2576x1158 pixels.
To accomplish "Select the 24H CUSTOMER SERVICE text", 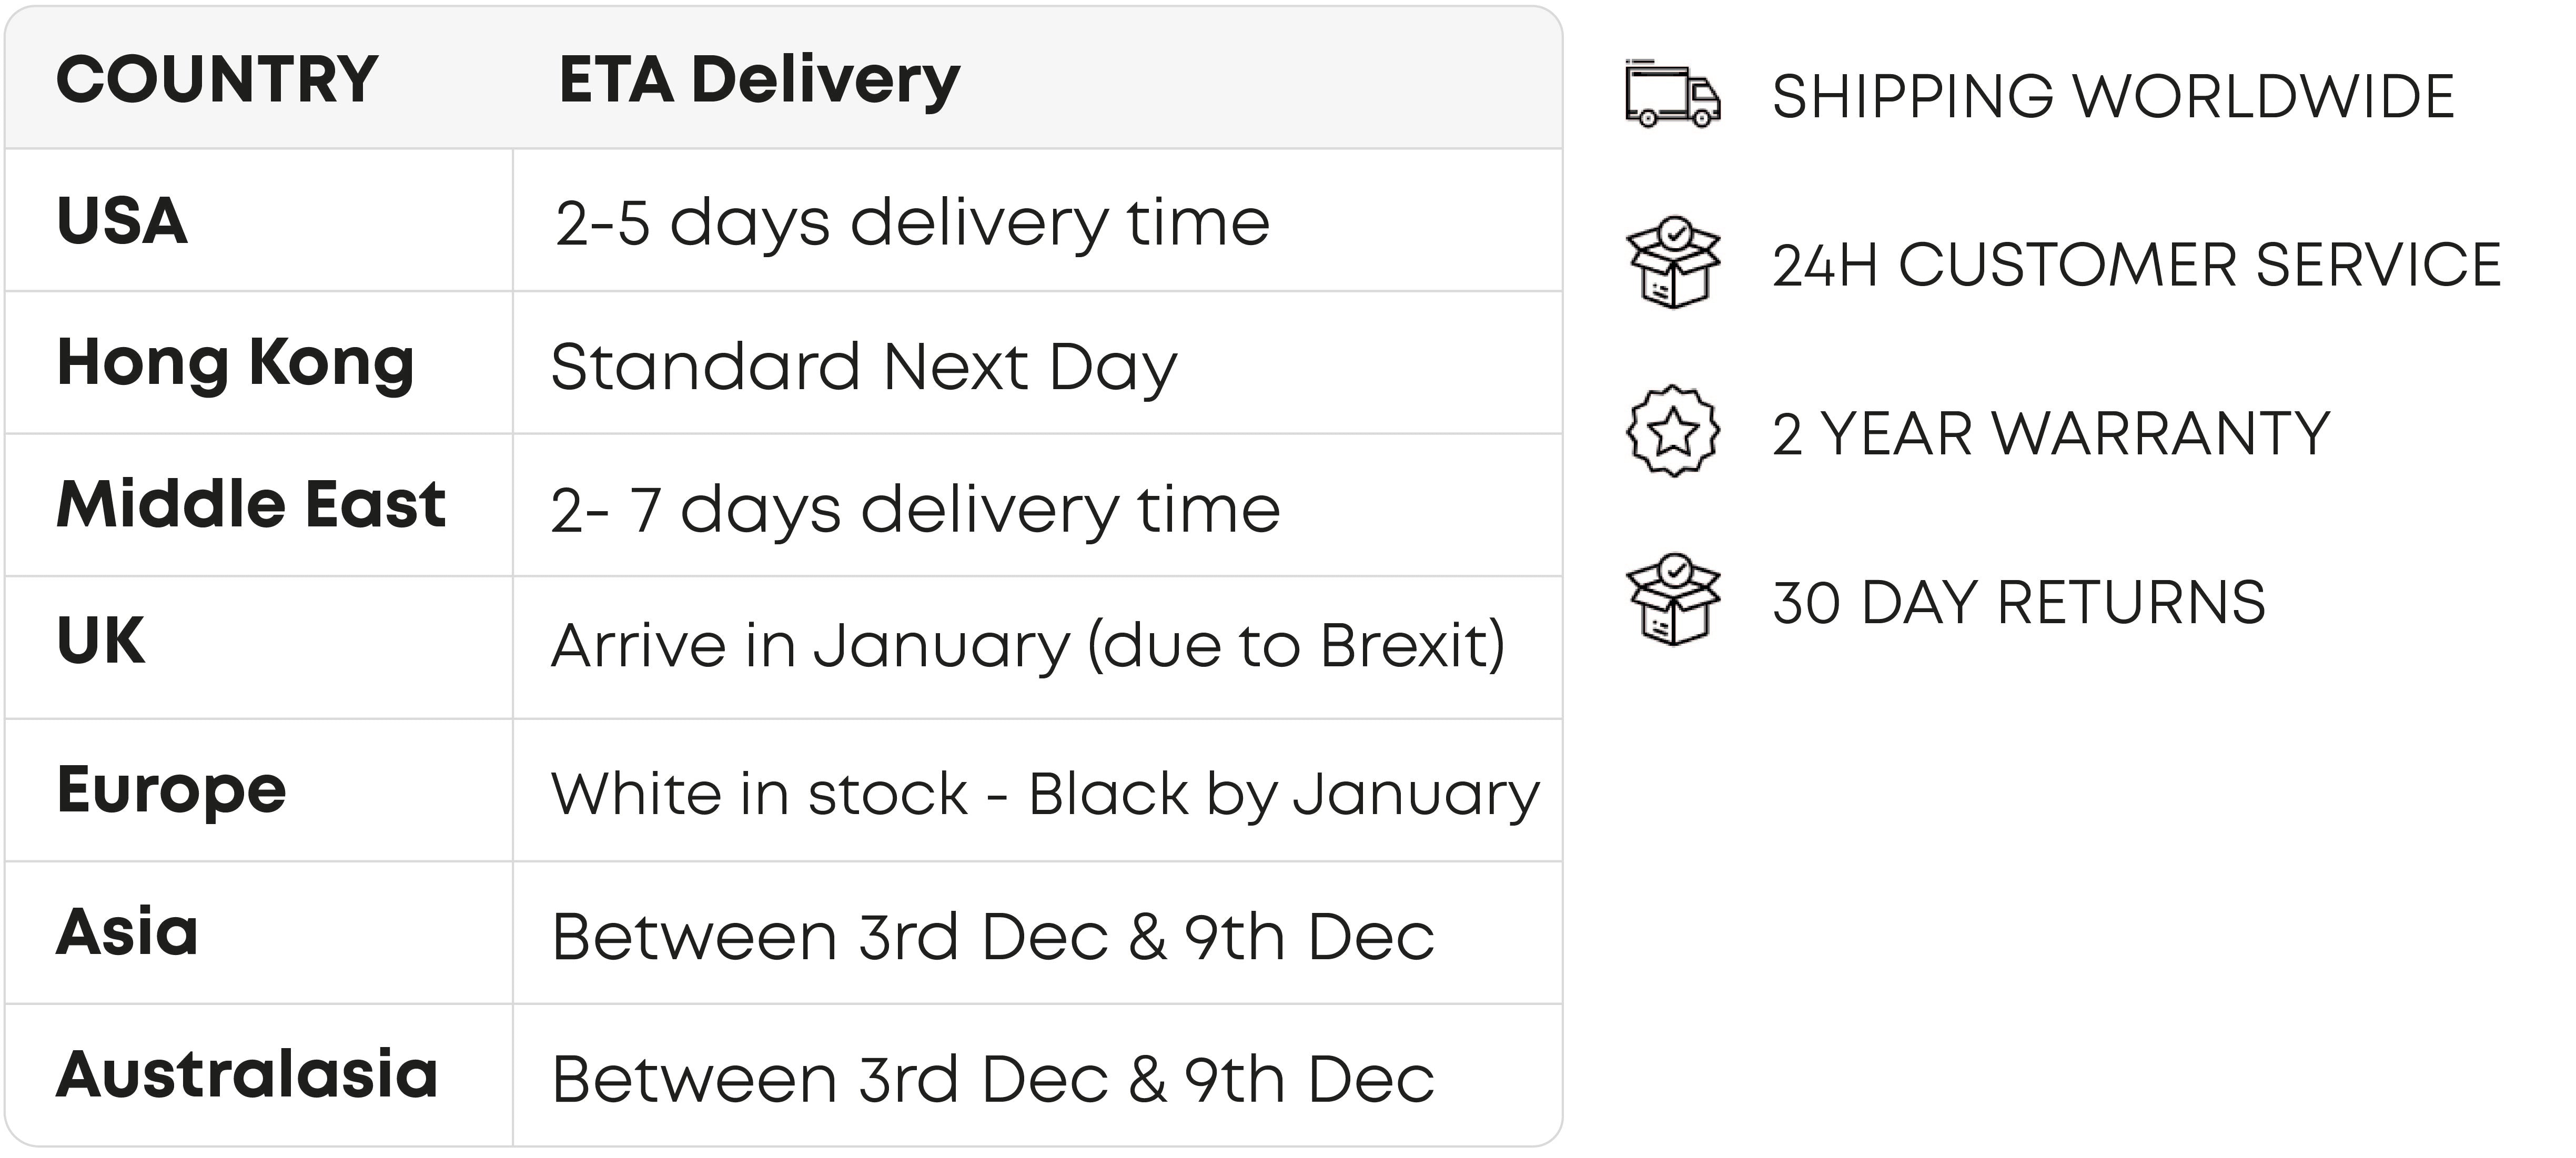I will click(2136, 266).
